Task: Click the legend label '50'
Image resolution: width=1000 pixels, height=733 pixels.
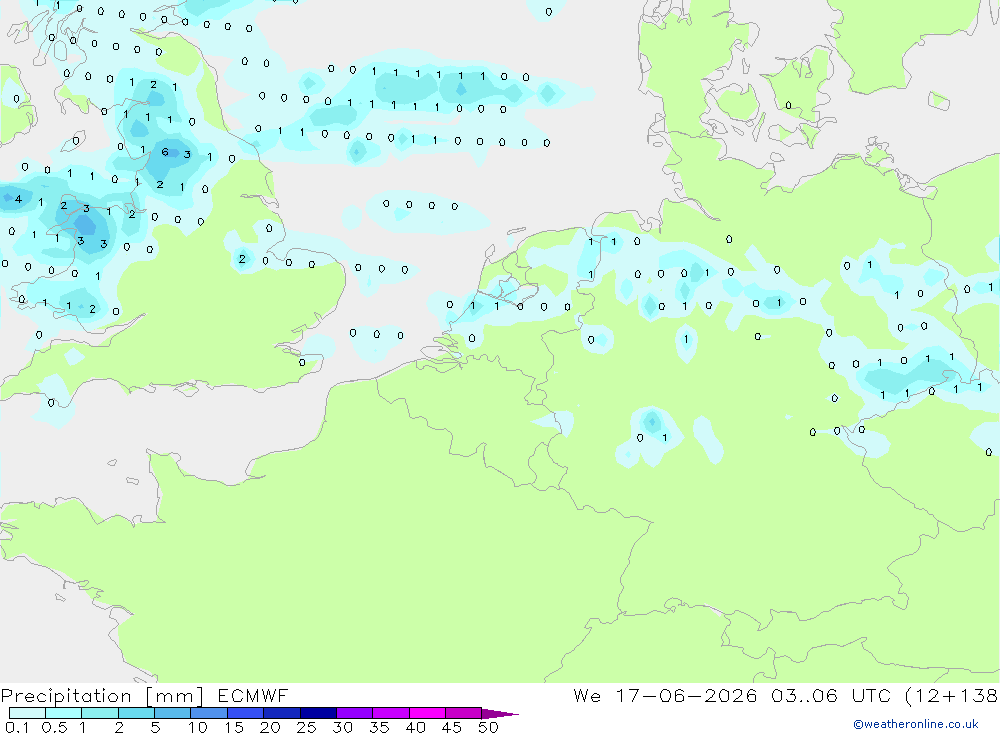Action: [x=488, y=727]
